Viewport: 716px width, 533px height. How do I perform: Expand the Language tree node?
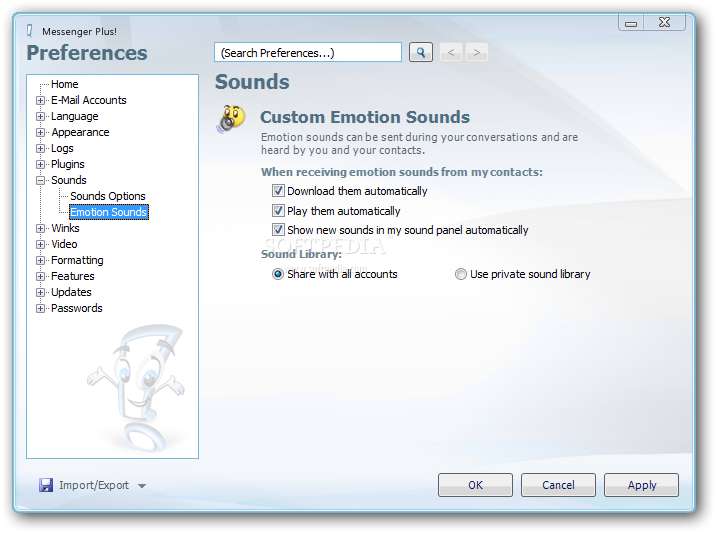pos(41,116)
